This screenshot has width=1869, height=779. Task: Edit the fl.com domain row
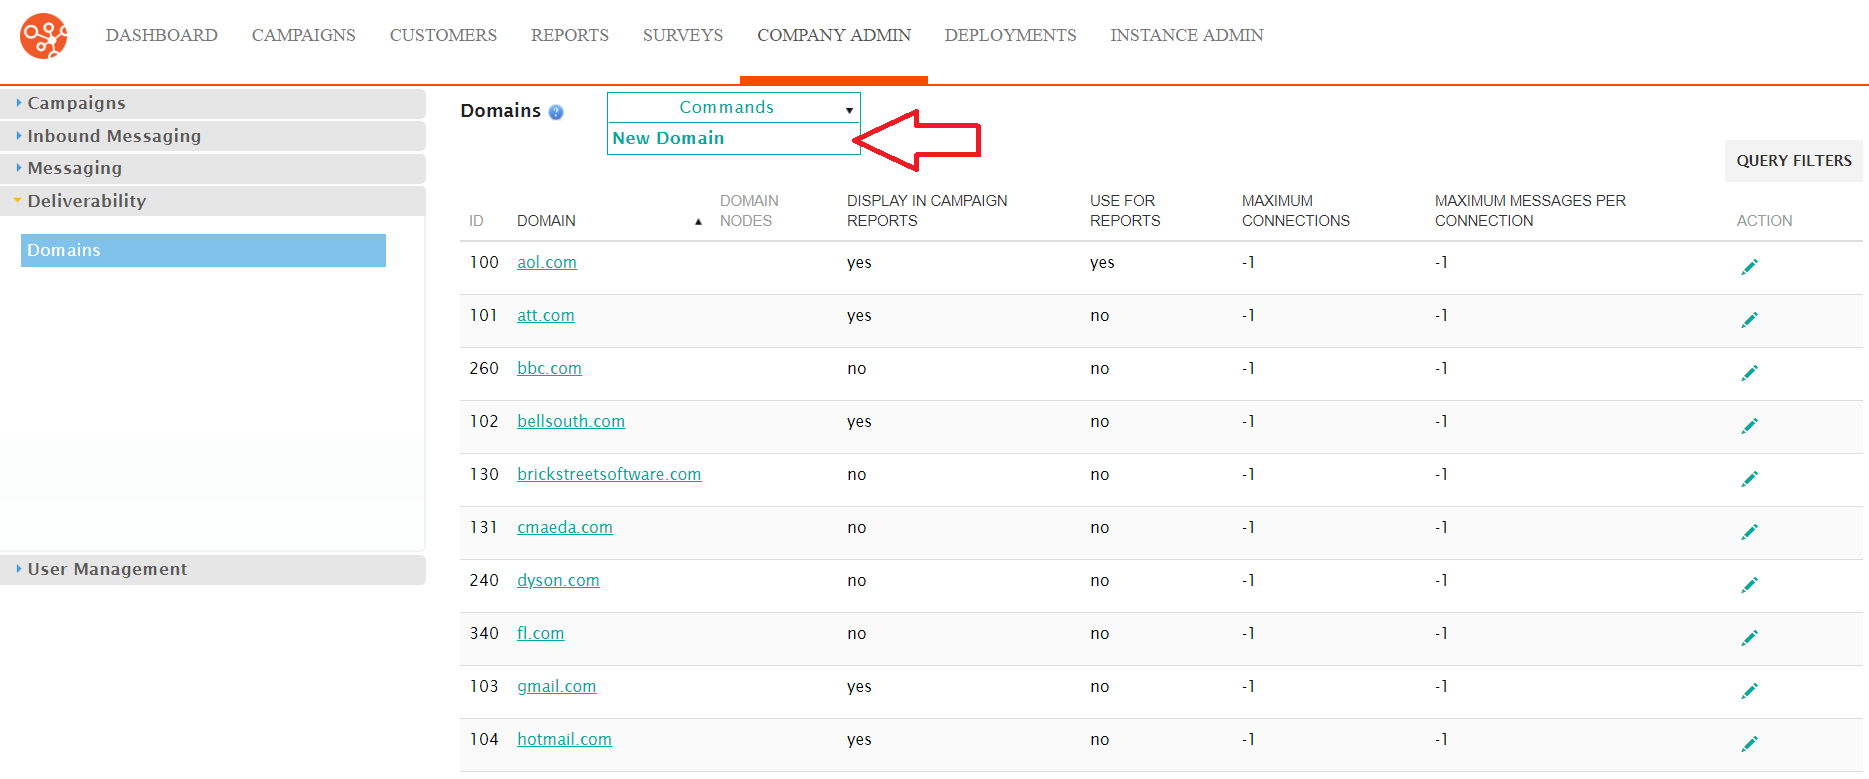[1749, 637]
